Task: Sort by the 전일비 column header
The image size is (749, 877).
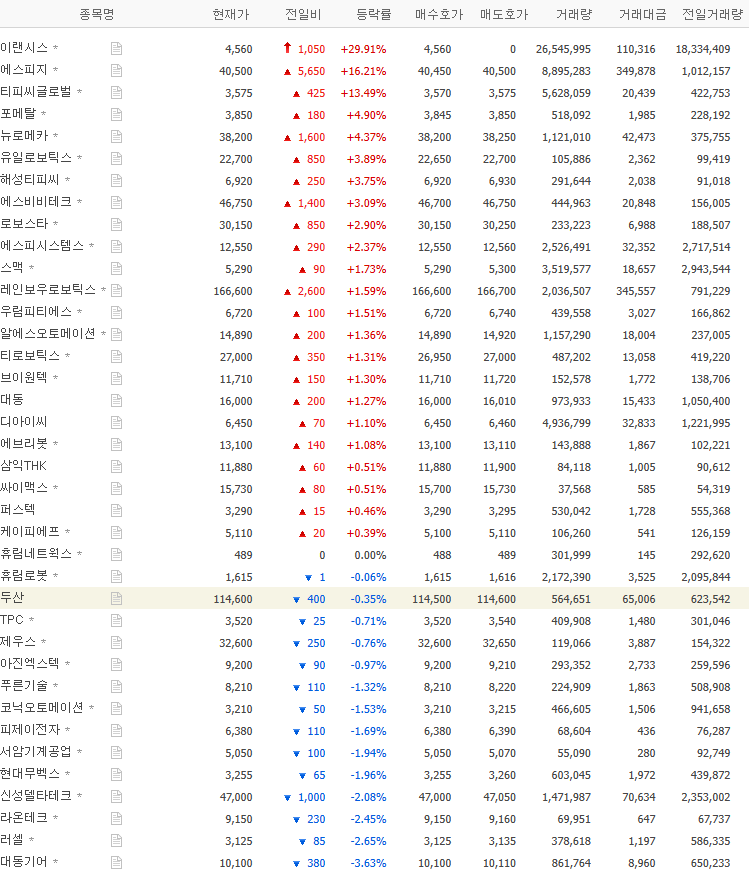Action: pos(303,15)
